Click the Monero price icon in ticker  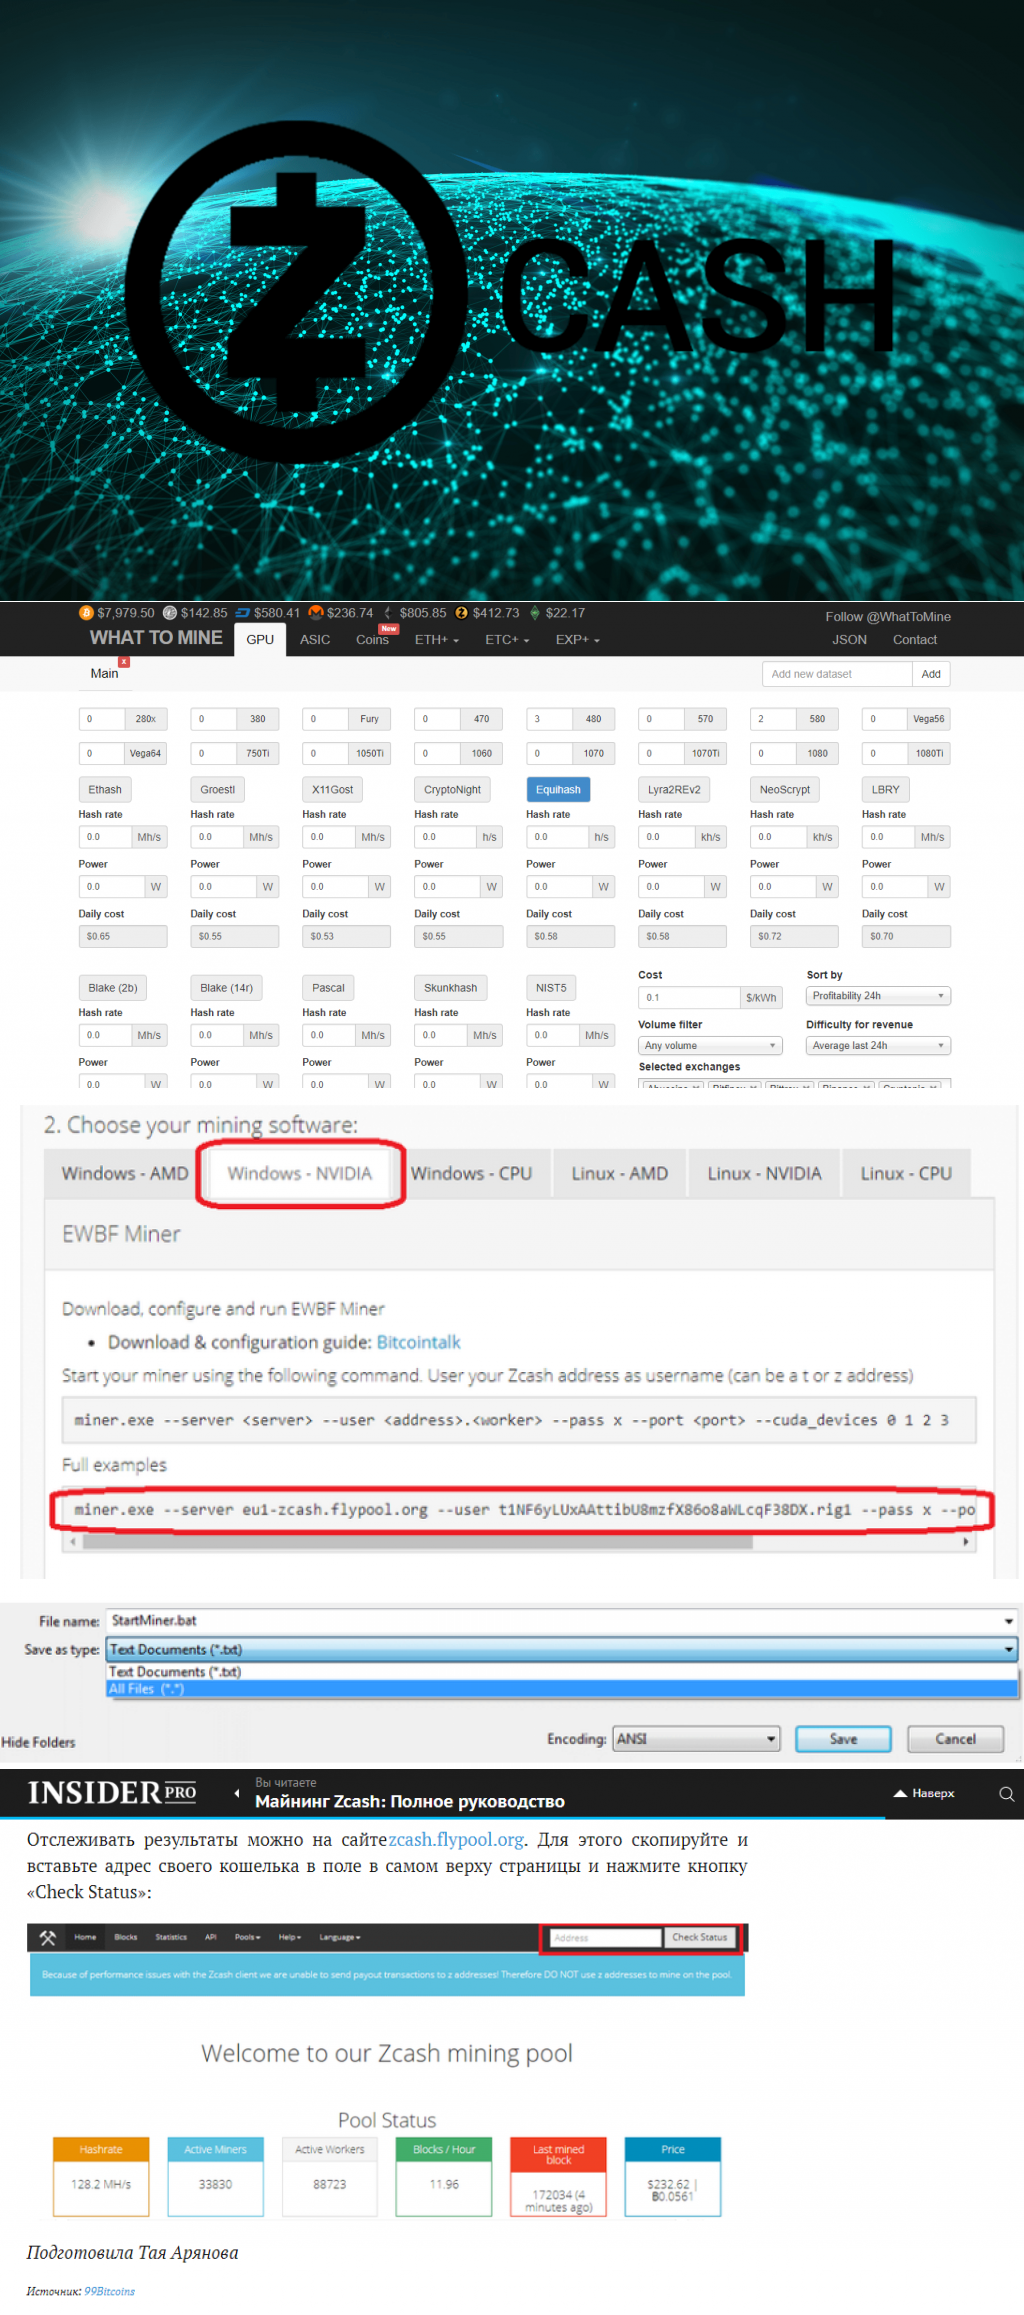tap(316, 613)
